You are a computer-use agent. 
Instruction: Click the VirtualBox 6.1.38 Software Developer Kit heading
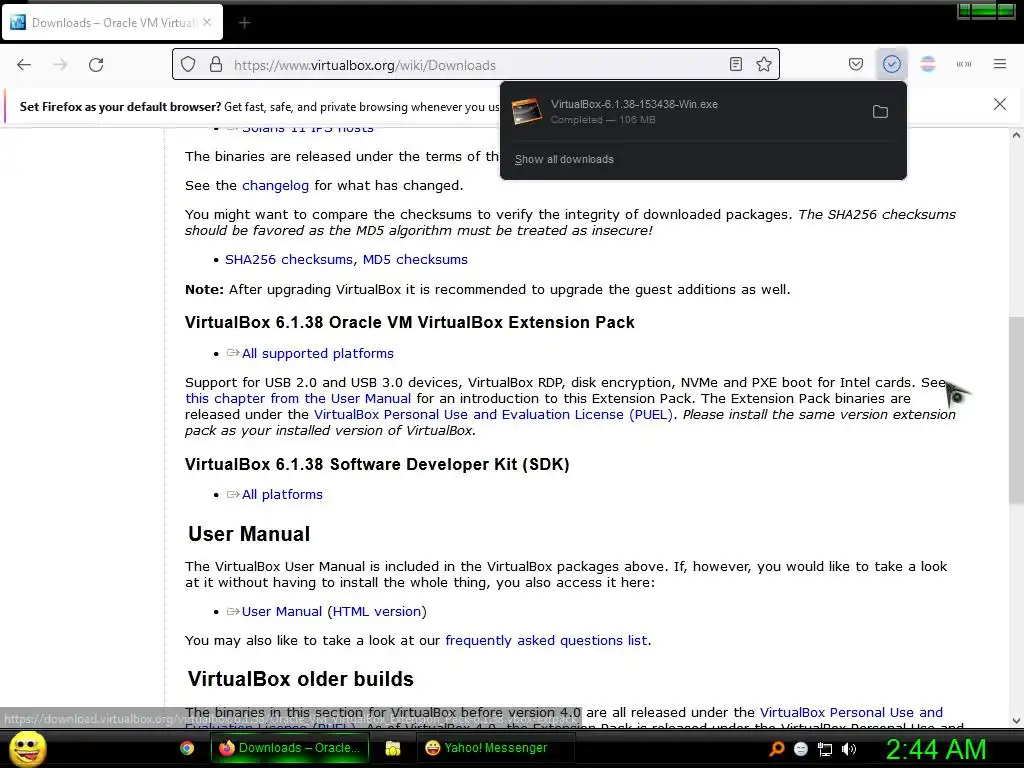[x=377, y=464]
